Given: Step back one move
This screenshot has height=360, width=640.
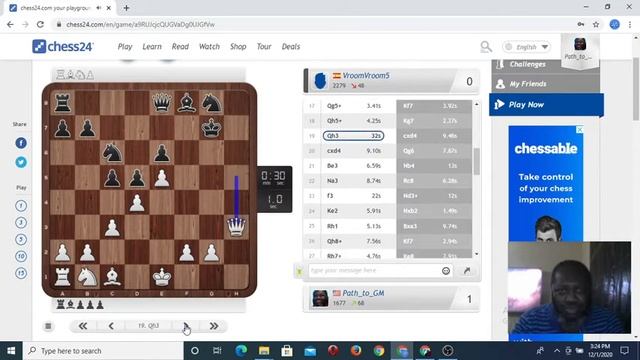Looking at the screenshot, I should (111, 326).
